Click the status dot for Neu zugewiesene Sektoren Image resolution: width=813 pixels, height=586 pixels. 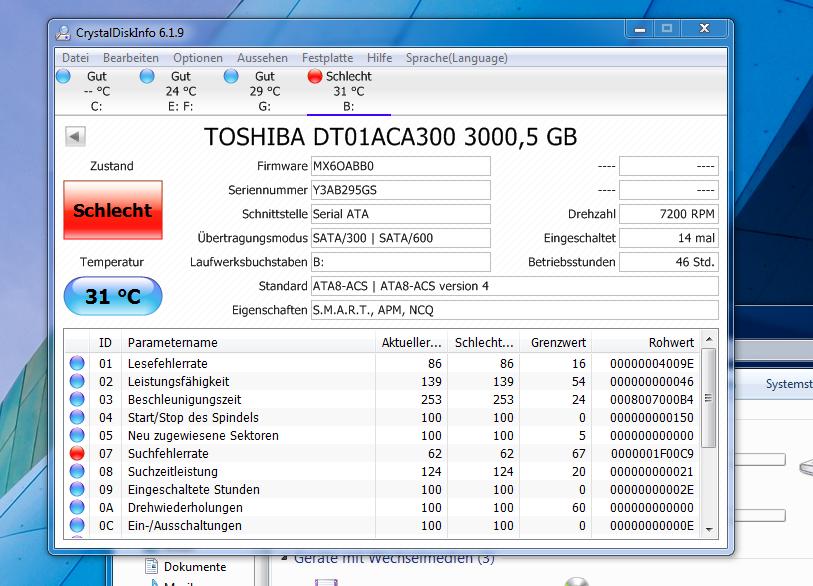pos(77,435)
